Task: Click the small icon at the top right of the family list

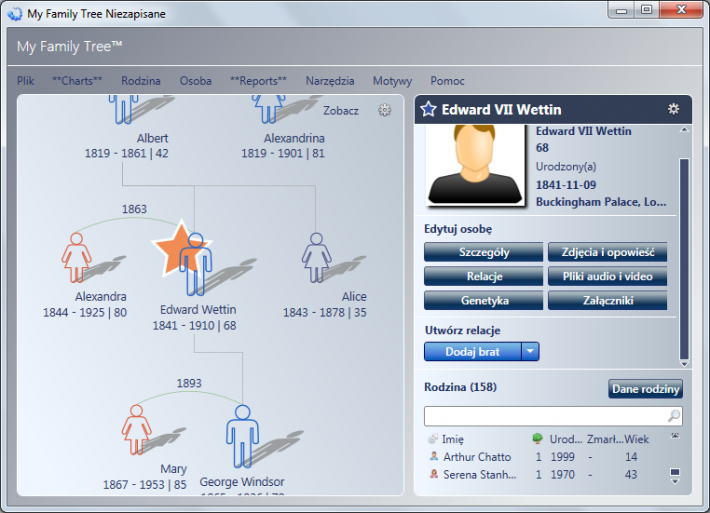Action: (675, 436)
